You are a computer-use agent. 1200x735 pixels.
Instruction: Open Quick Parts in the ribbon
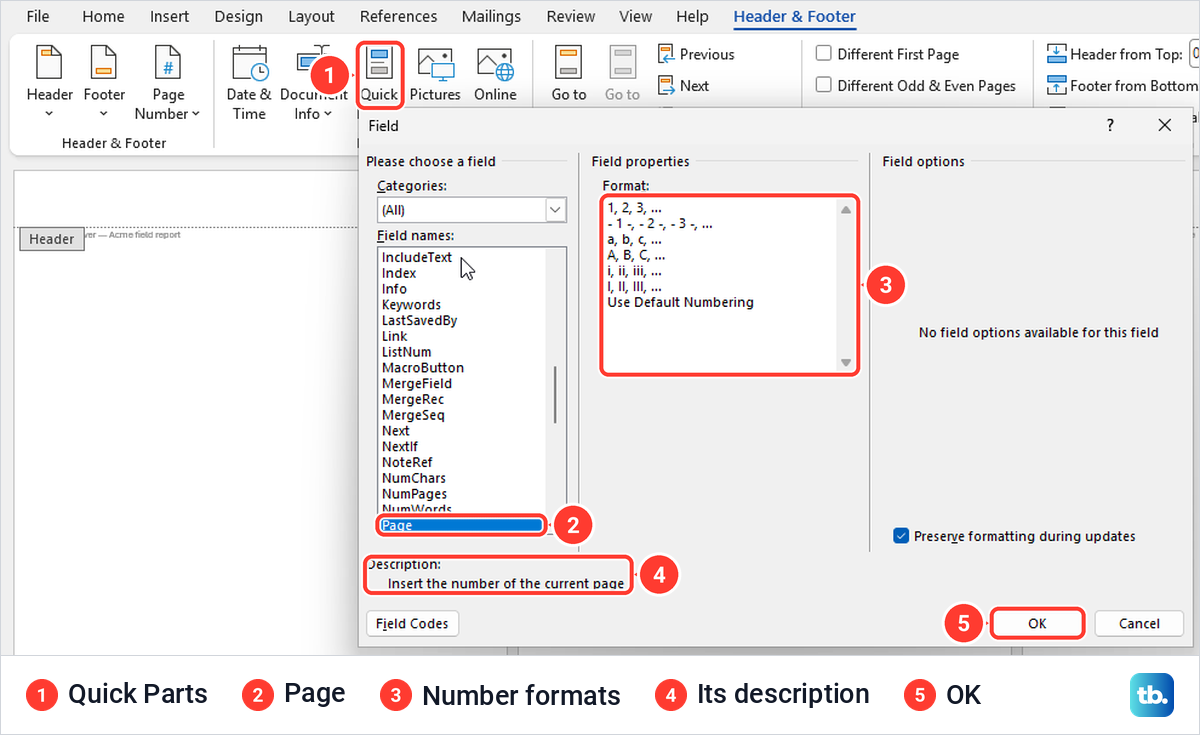click(380, 75)
